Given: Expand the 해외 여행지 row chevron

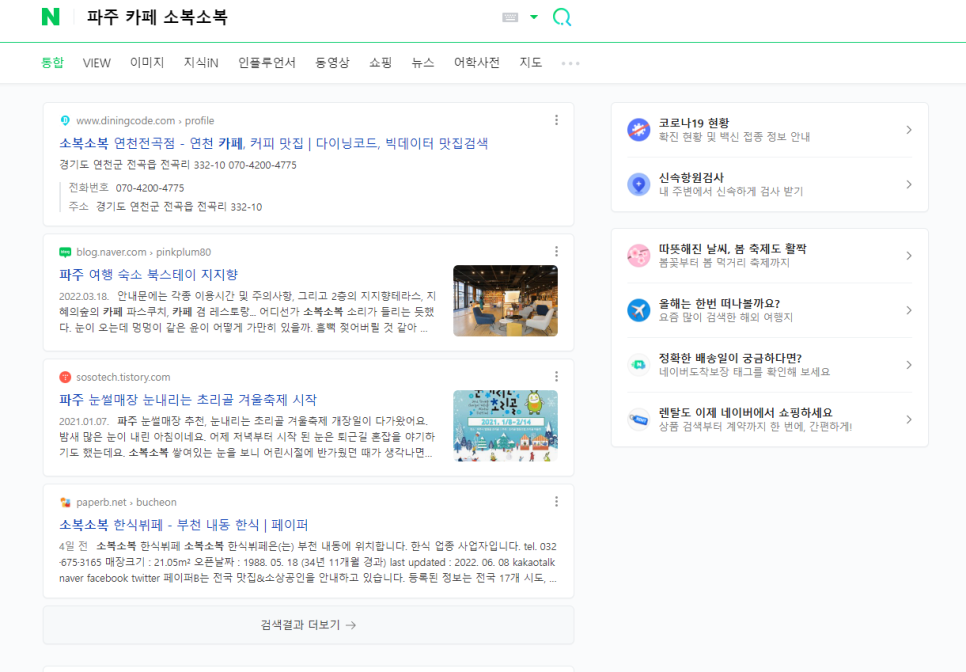Looking at the screenshot, I should coord(909,310).
